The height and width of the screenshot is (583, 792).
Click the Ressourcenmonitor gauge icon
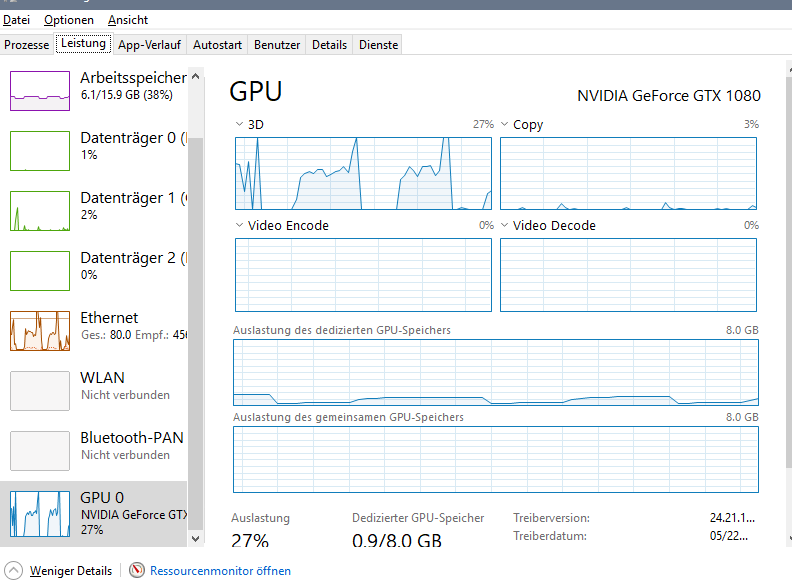point(136,570)
